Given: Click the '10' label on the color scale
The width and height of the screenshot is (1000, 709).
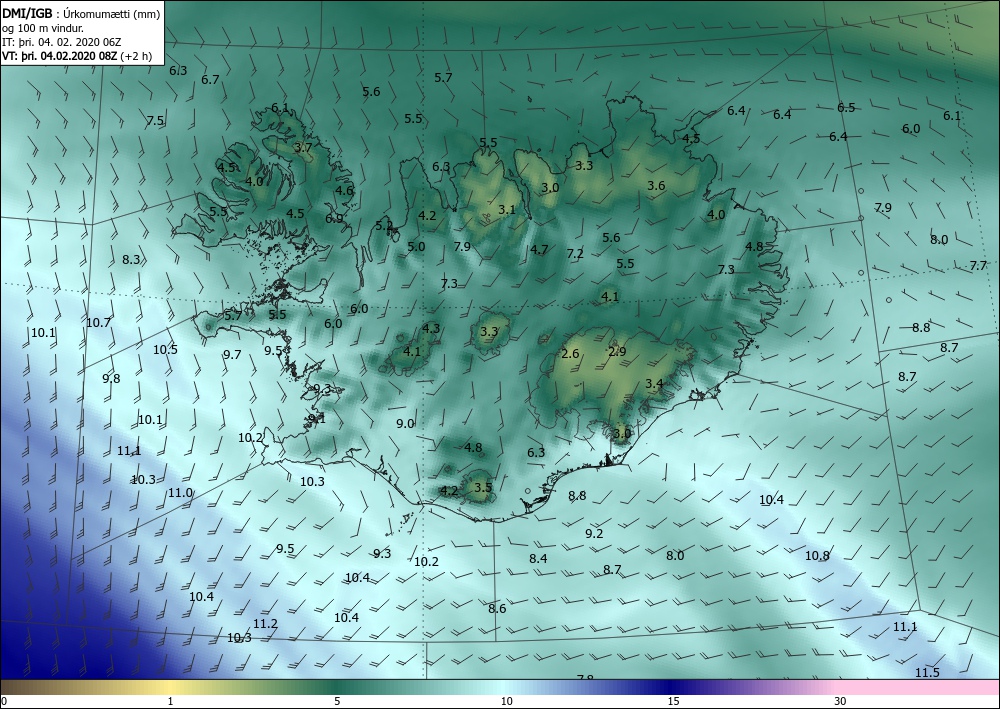Looking at the screenshot, I should pyautogui.click(x=506, y=702).
